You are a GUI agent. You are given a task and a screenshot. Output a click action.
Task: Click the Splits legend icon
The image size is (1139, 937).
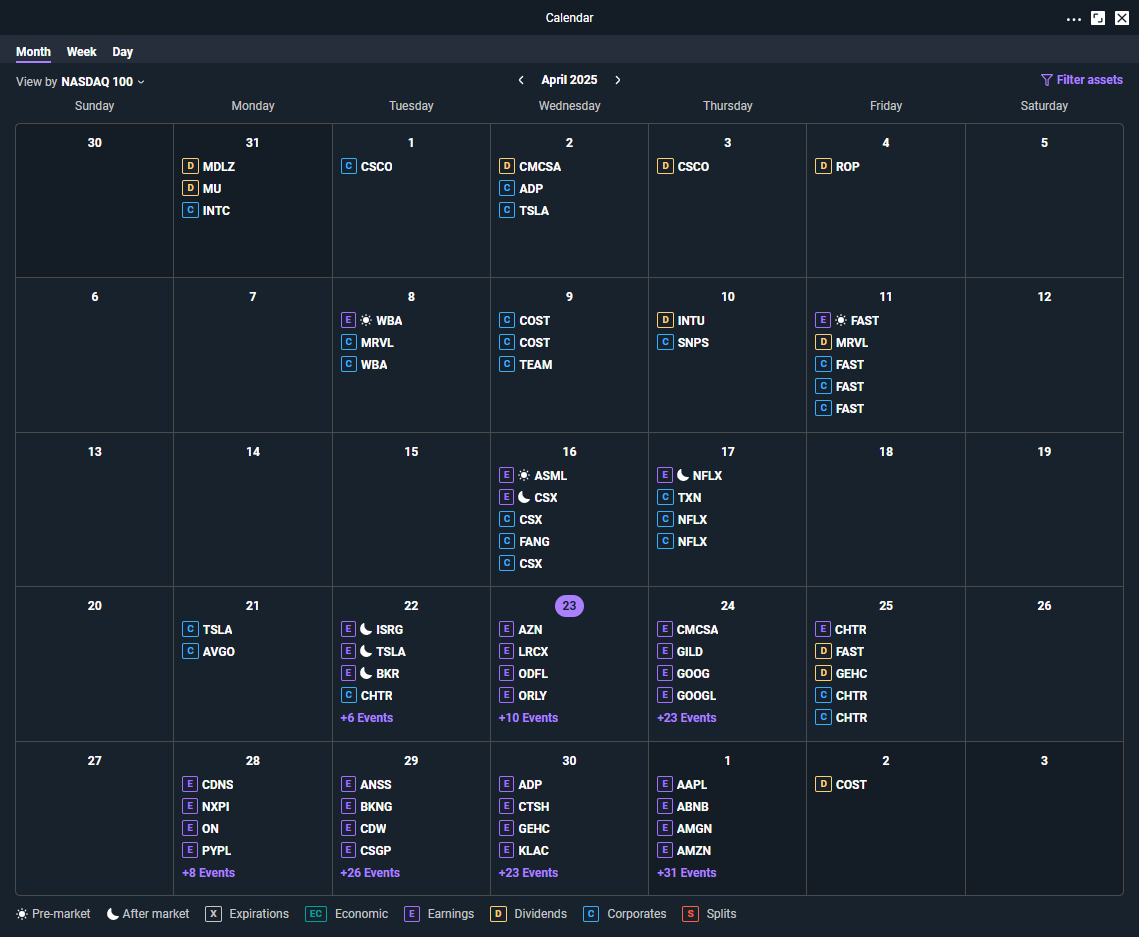coord(691,914)
